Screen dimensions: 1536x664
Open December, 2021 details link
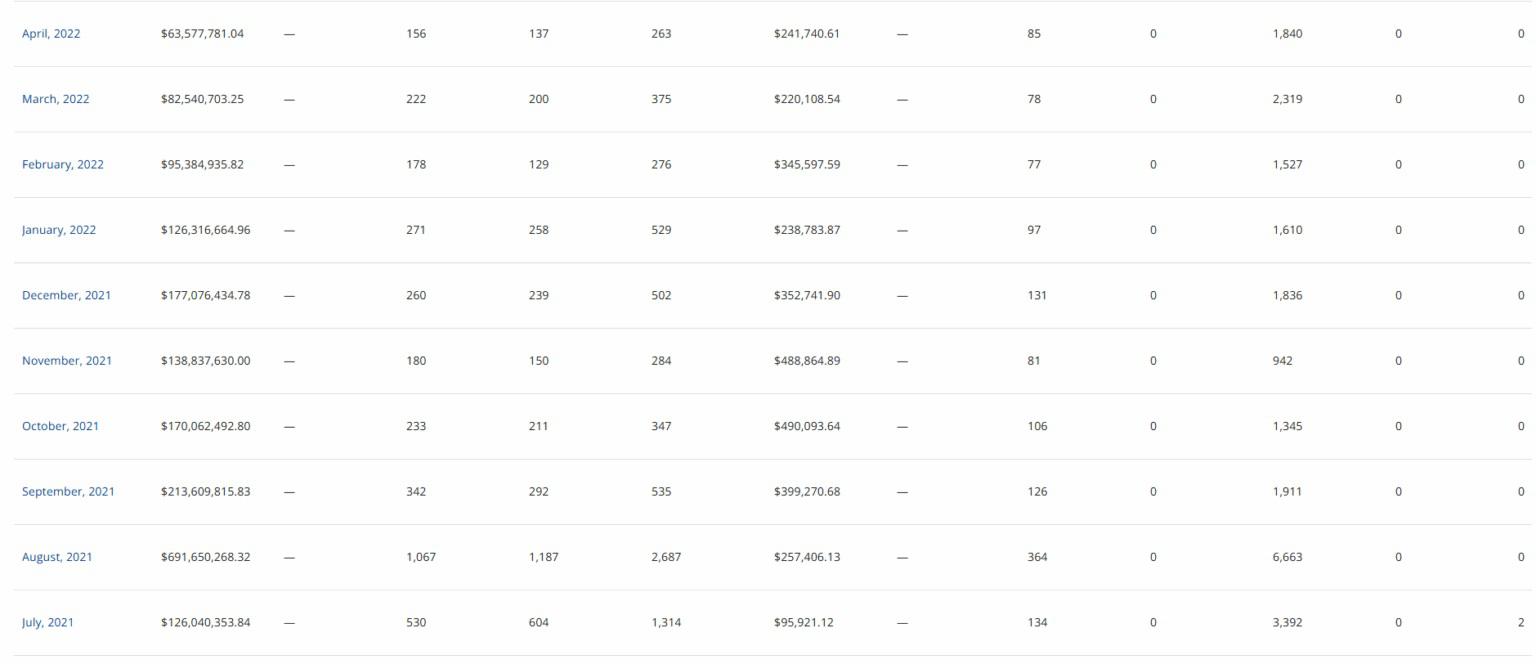tap(67, 295)
